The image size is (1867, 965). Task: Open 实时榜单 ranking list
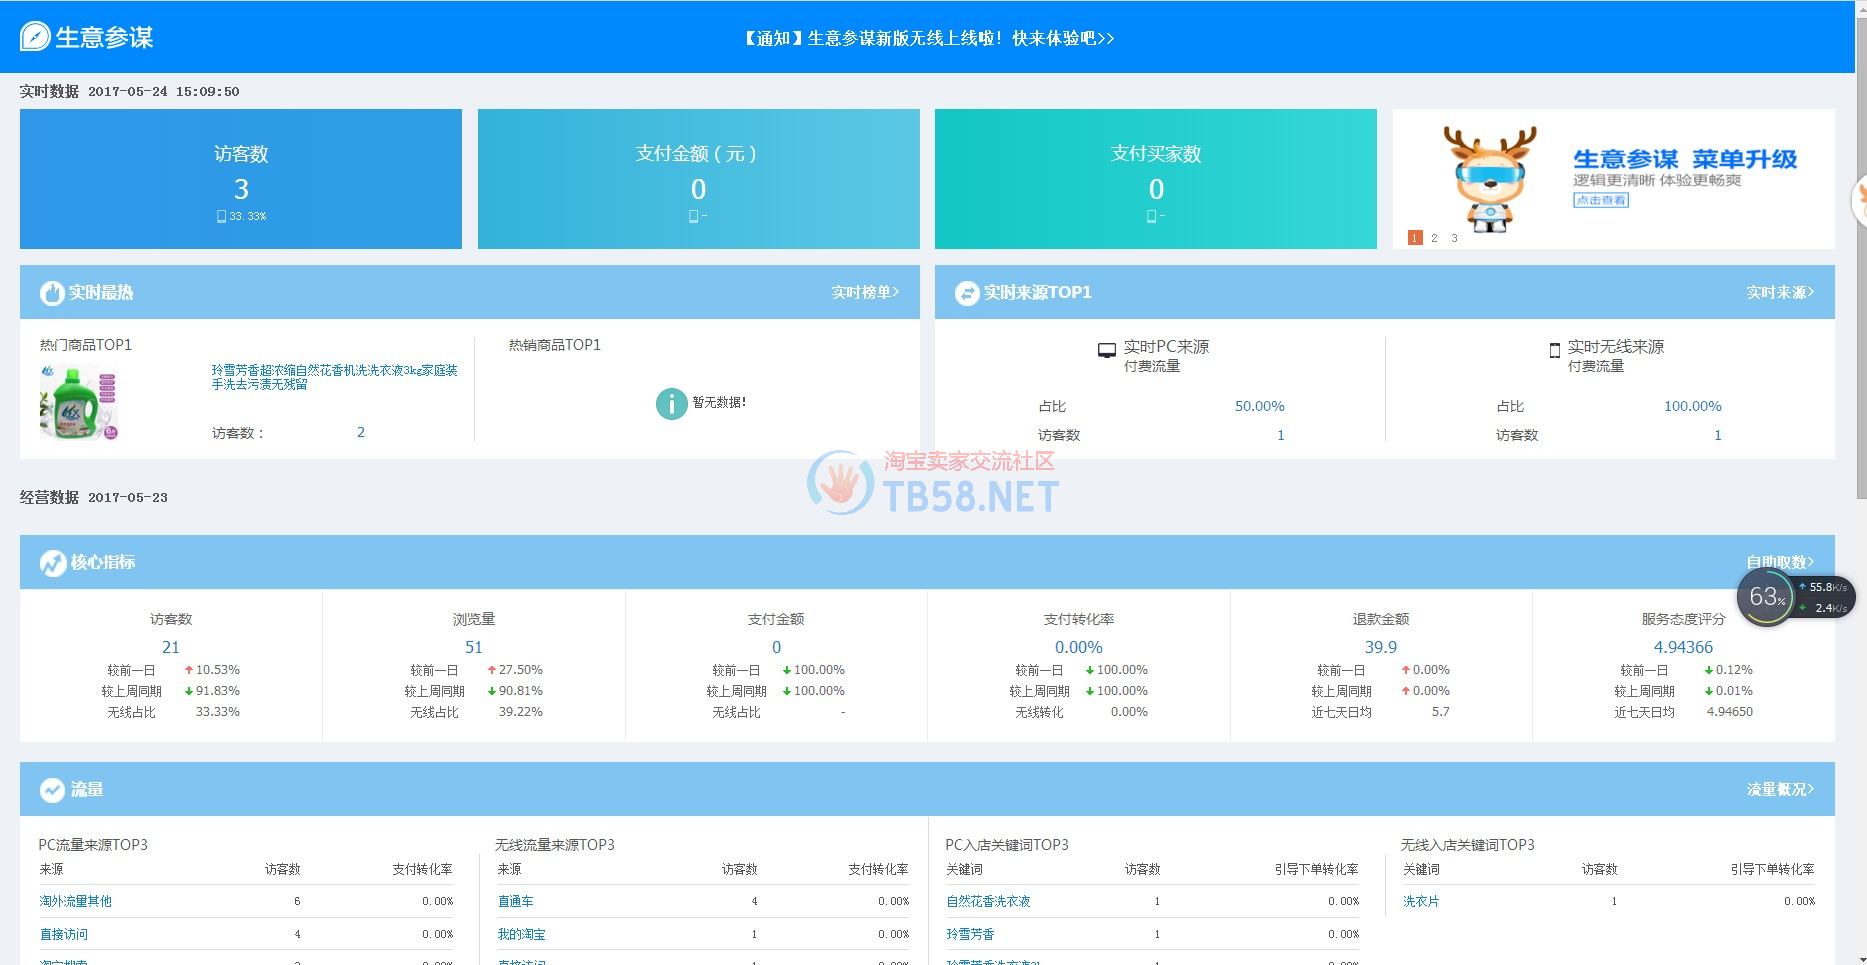[x=865, y=292]
